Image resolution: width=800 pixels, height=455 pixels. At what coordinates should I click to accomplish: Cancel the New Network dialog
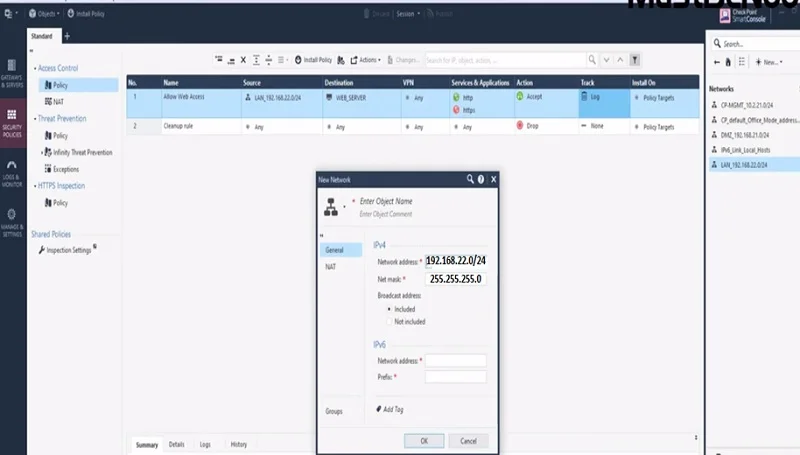pyautogui.click(x=467, y=440)
